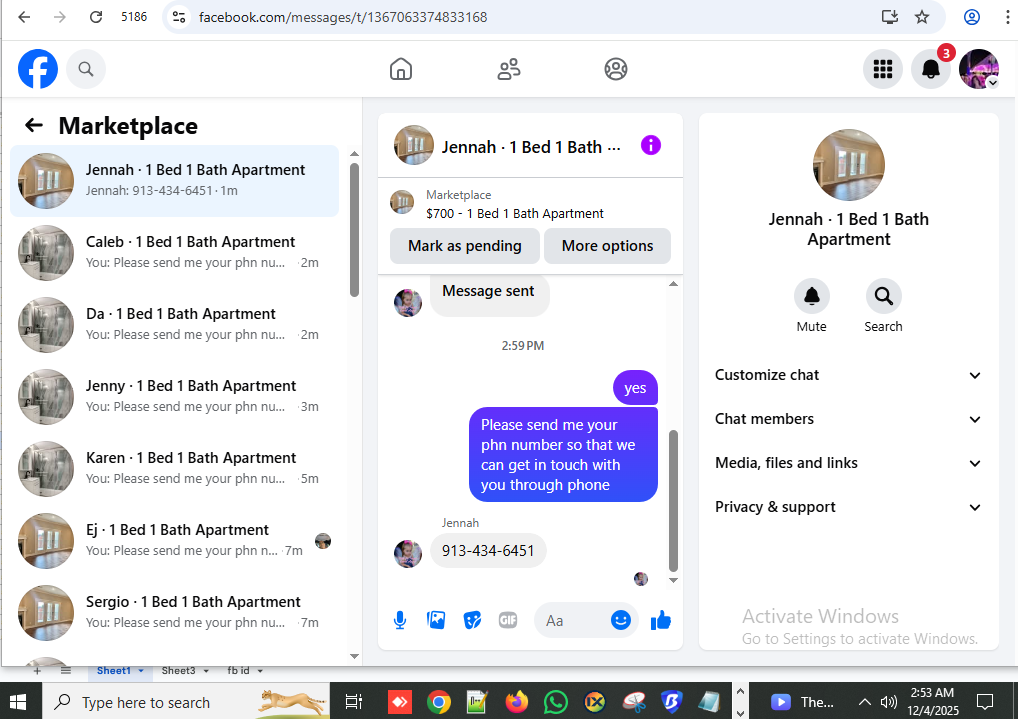Choose a sticker icon

tap(472, 621)
